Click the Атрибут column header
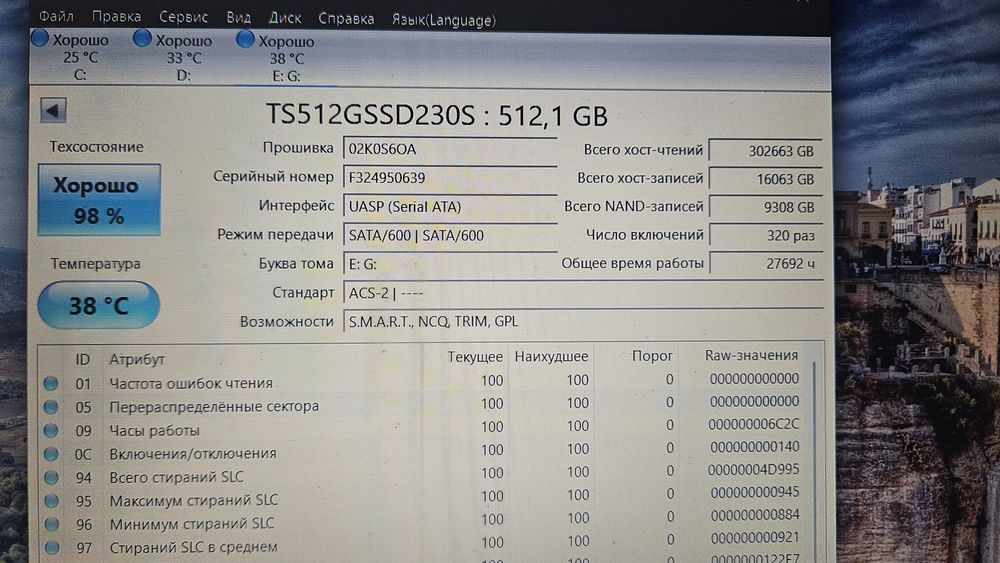This screenshot has width=1000, height=563. tap(136, 359)
